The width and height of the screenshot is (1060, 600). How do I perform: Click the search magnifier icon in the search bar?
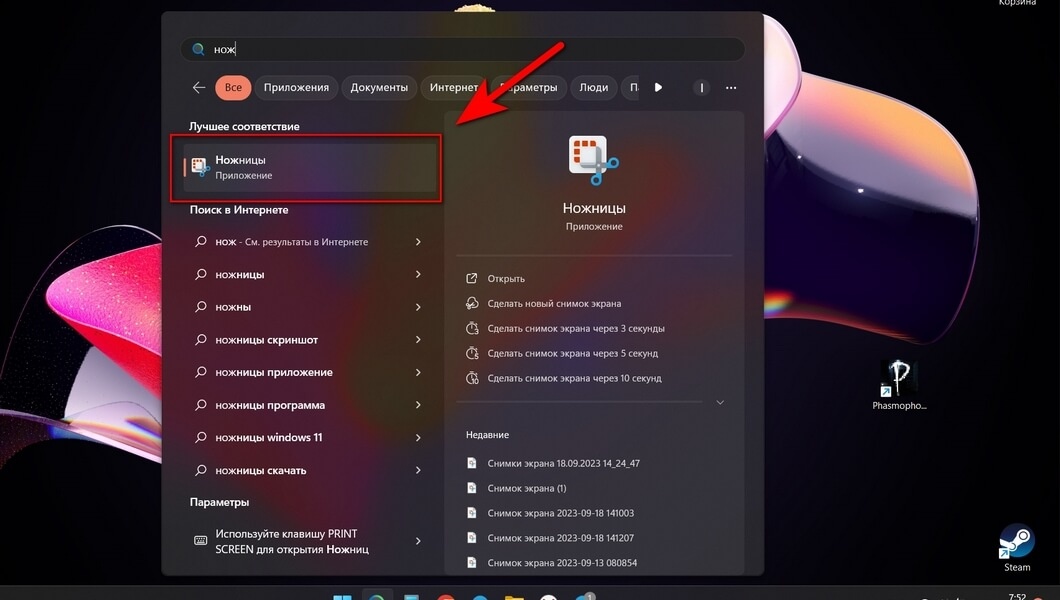pos(198,49)
